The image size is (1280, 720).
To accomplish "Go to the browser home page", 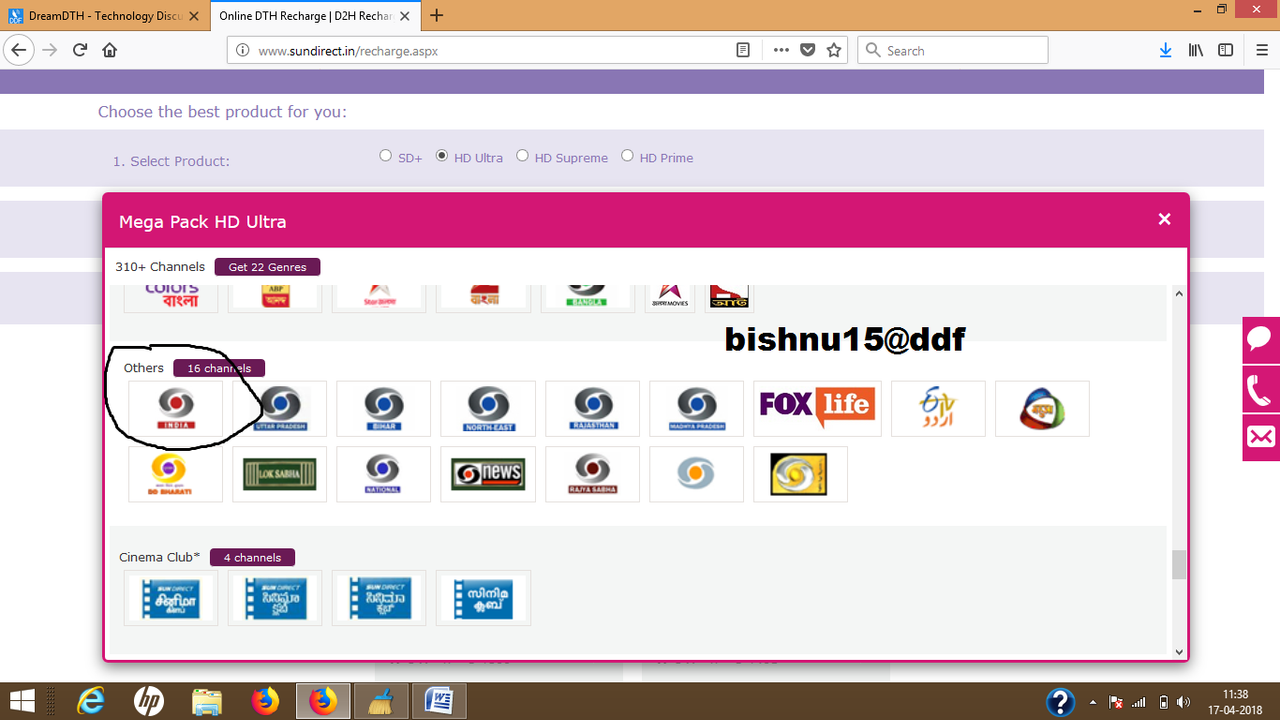I will (x=110, y=50).
